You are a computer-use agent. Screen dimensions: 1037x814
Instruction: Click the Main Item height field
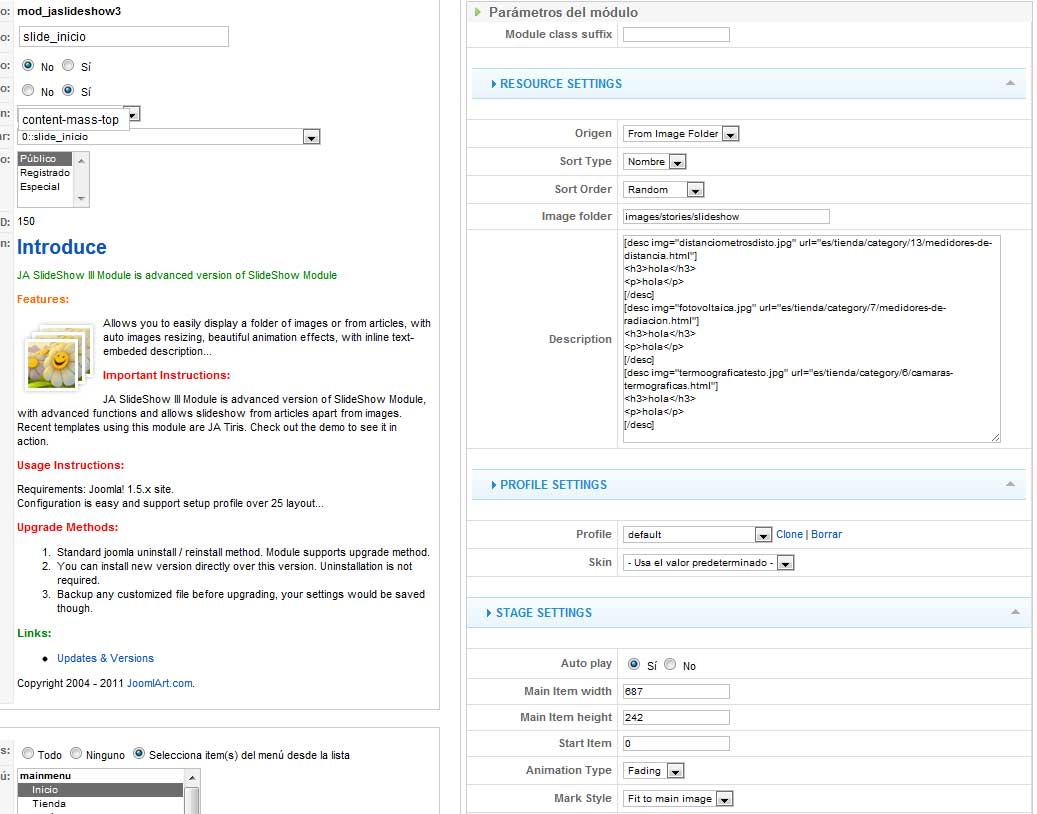point(676,717)
